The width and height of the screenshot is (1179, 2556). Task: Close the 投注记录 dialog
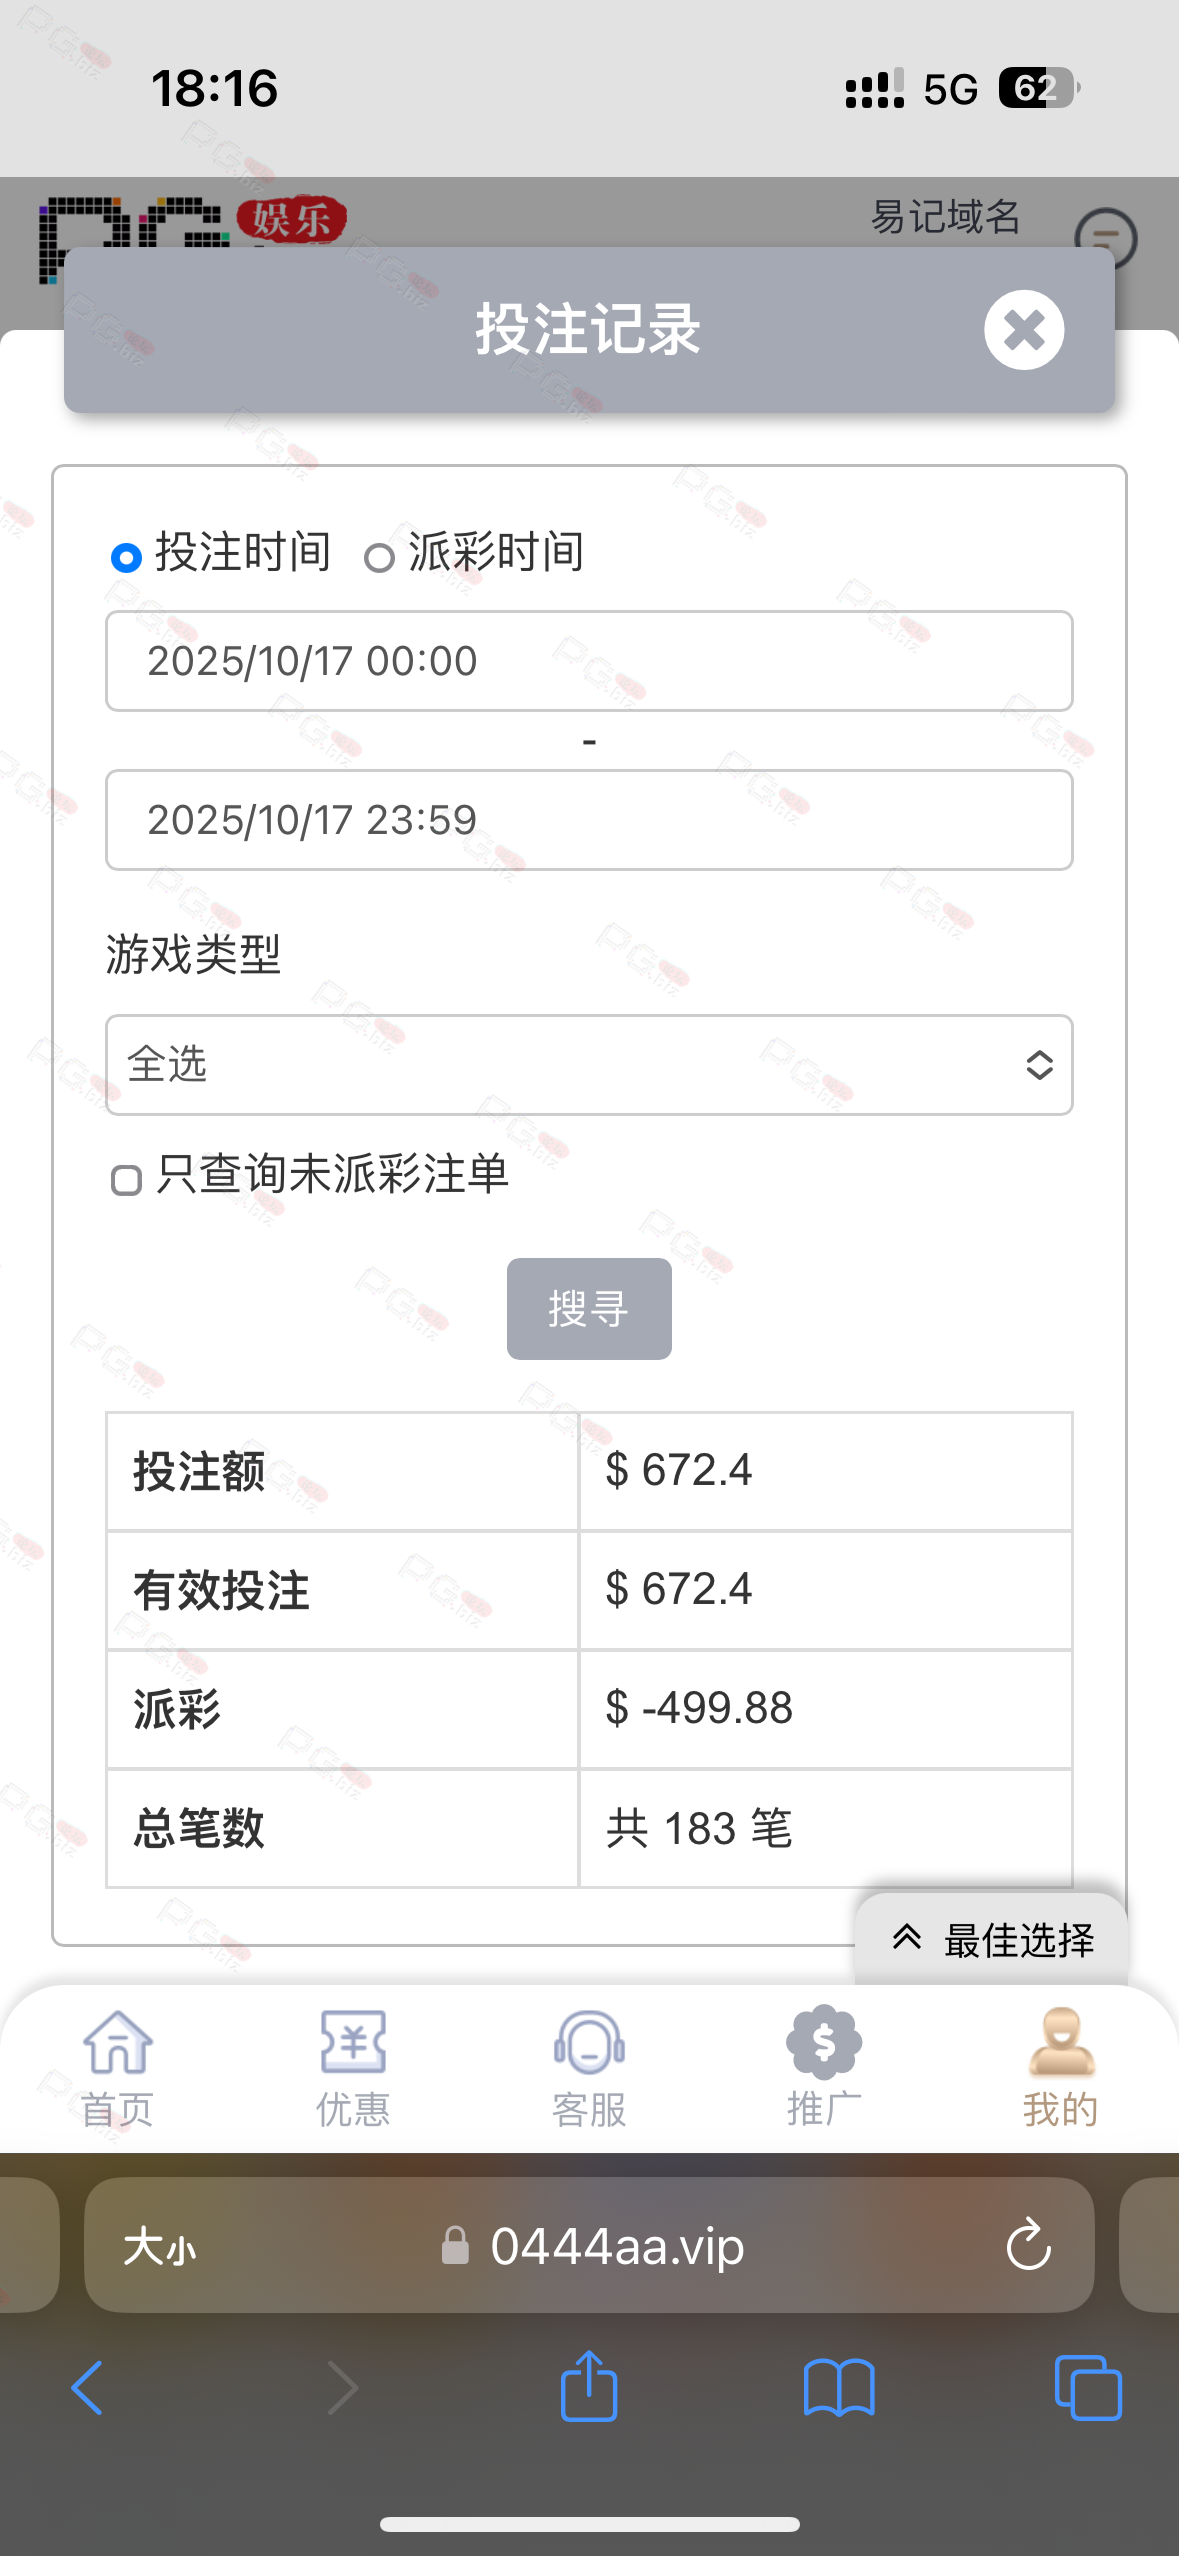point(1023,330)
